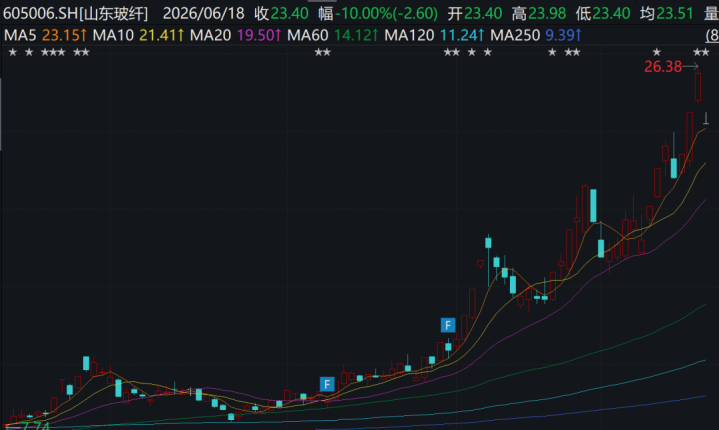Screen dimensions: 719x430
Task: Click the high price 高23.98
Action: [x=539, y=13]
